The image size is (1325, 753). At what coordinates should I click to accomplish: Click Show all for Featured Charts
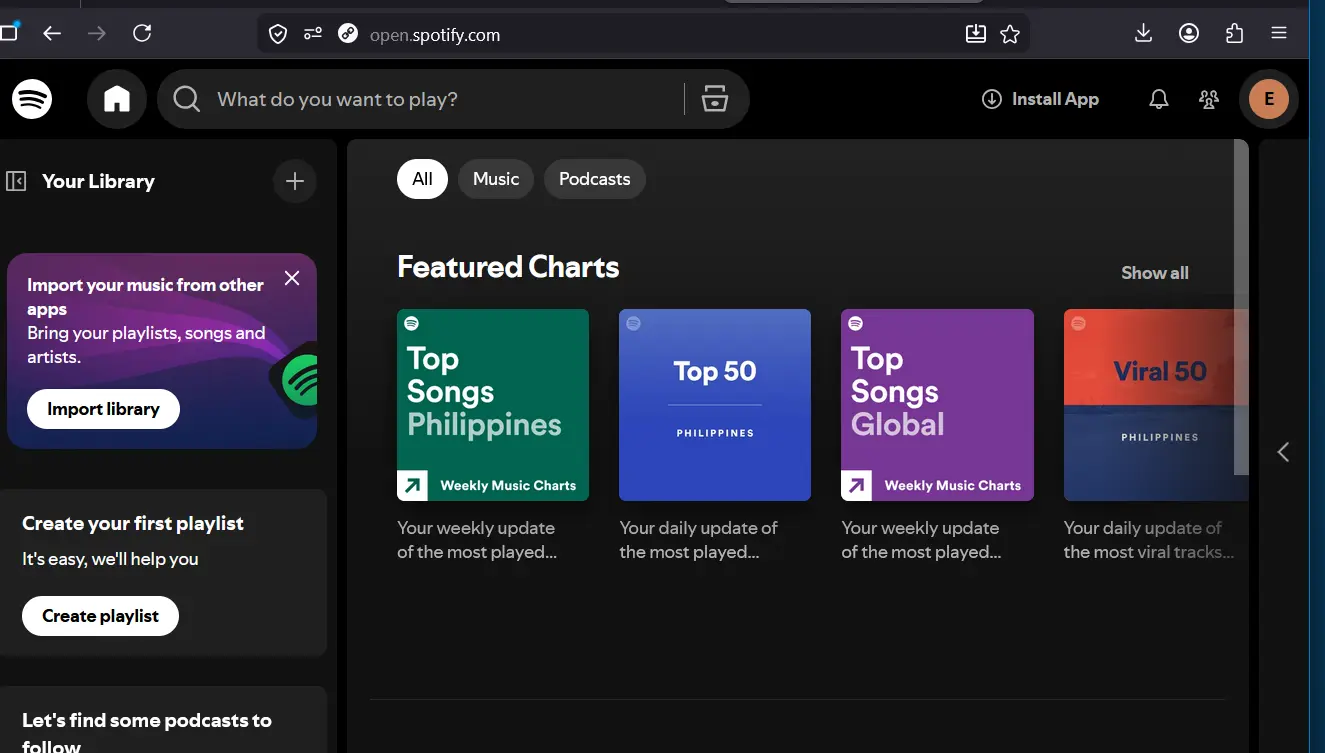[1155, 273]
